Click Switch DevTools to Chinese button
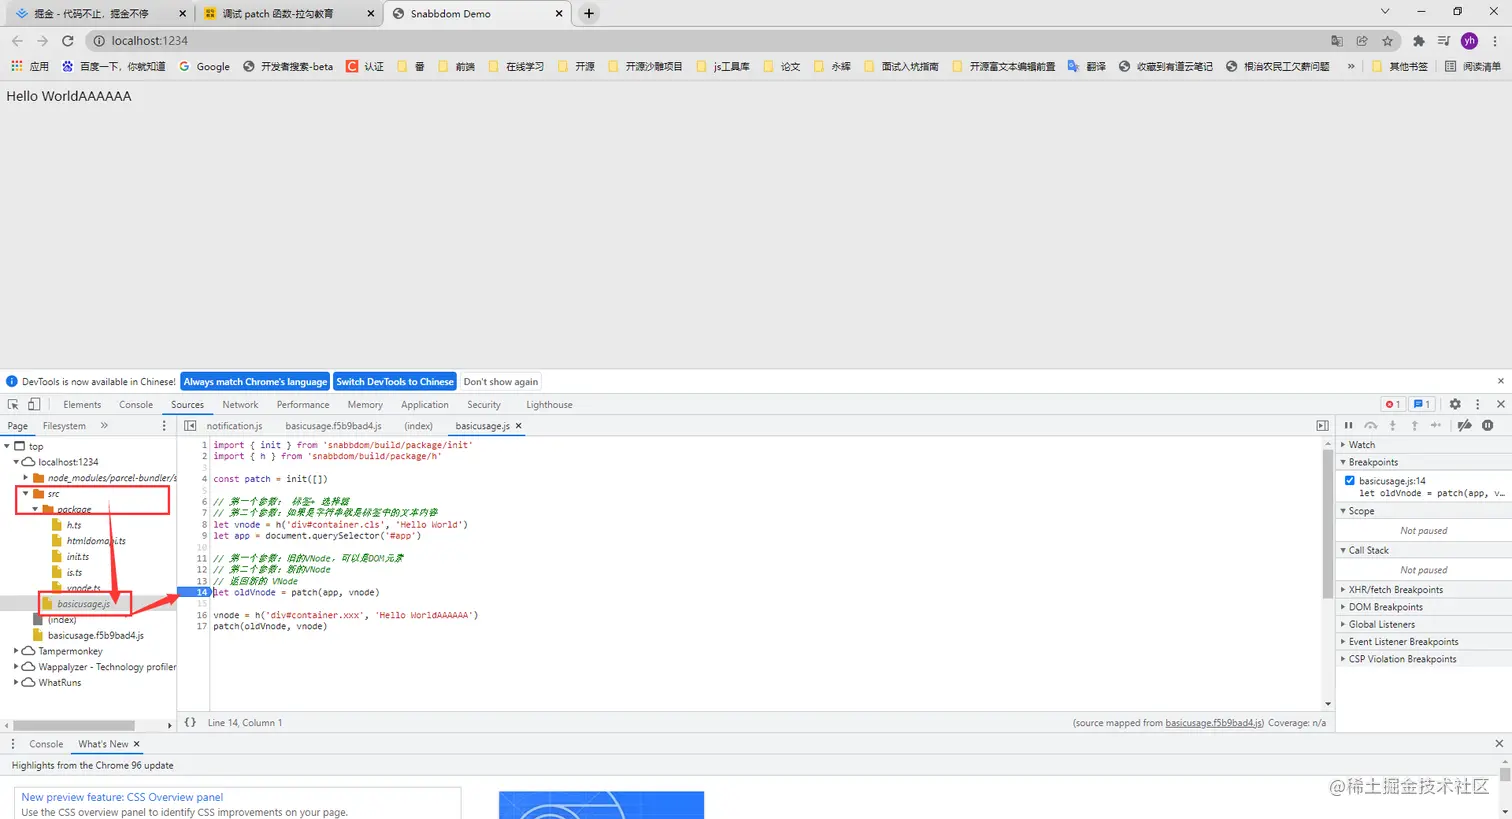1512x819 pixels. coord(395,382)
